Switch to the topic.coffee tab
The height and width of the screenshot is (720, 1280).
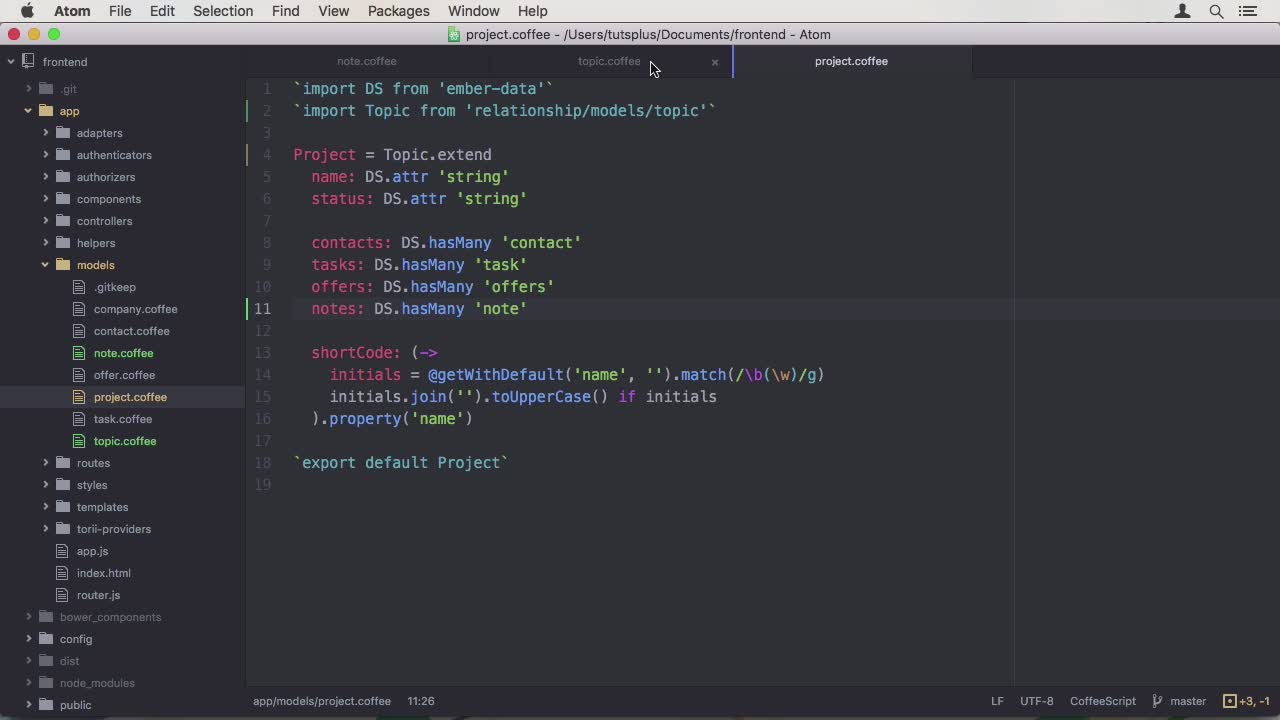coord(609,61)
